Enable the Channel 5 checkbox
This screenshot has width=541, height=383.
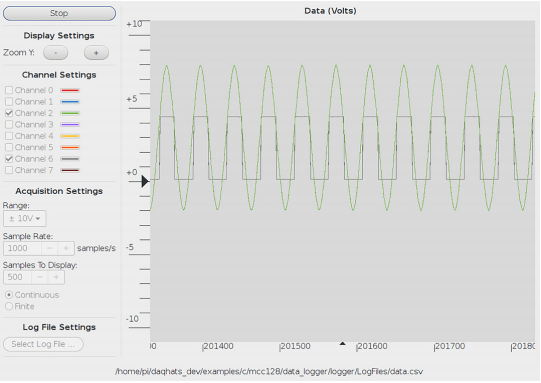(x=9, y=147)
